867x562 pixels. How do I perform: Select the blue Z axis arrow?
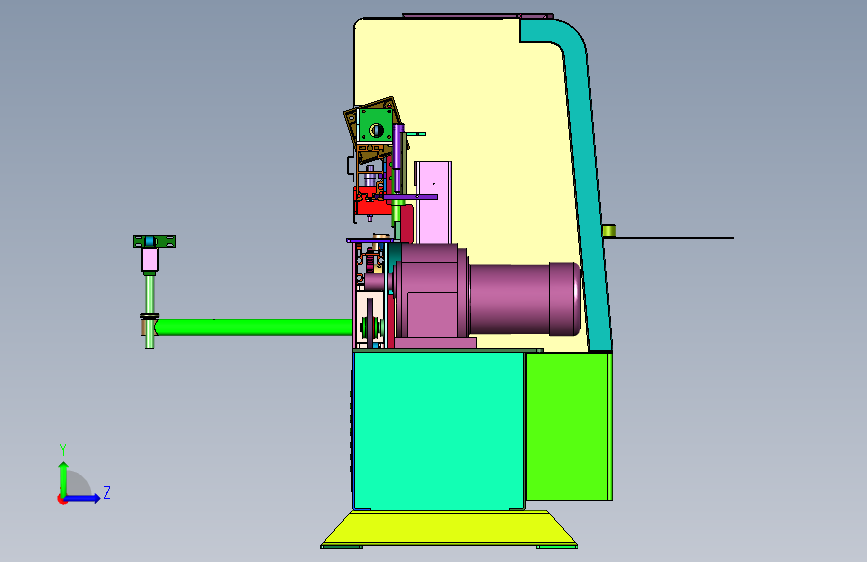(x=83, y=498)
